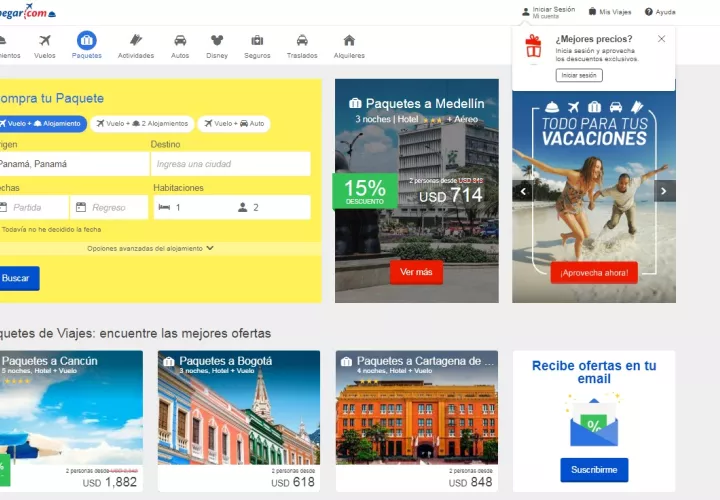The image size is (720, 500).
Task: Click the Autos car icon
Action: point(180,41)
